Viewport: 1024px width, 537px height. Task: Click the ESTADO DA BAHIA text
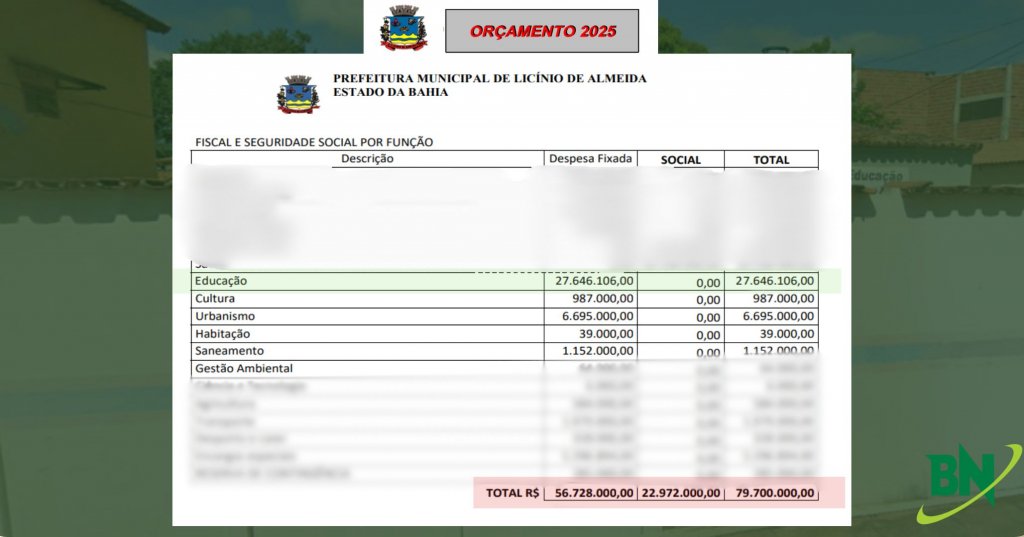(x=390, y=92)
